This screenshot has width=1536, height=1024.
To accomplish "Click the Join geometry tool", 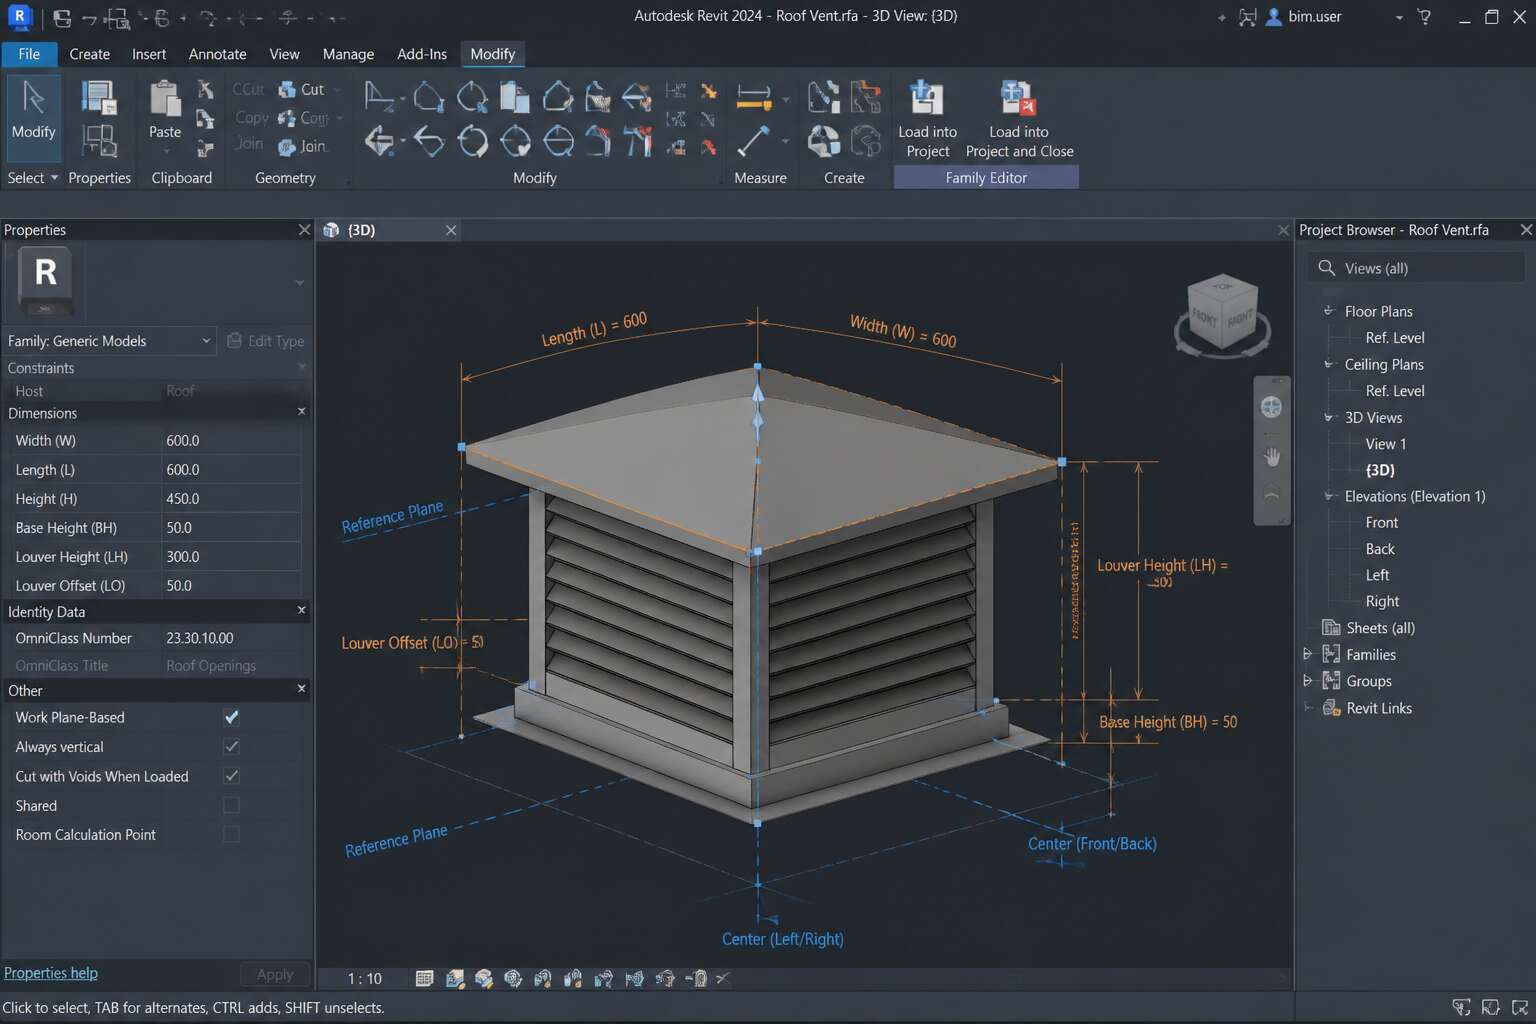I will (x=302, y=146).
